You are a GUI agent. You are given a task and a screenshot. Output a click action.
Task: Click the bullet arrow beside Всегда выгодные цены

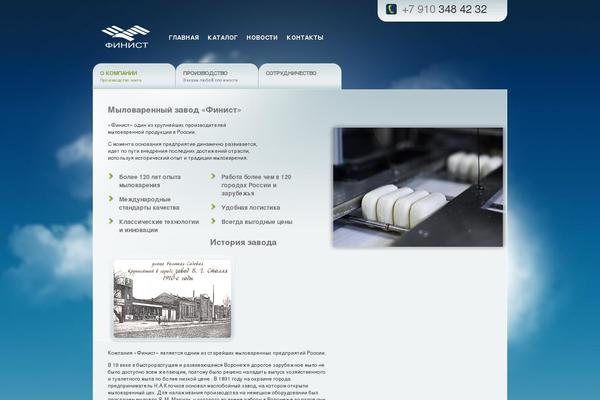[213, 221]
